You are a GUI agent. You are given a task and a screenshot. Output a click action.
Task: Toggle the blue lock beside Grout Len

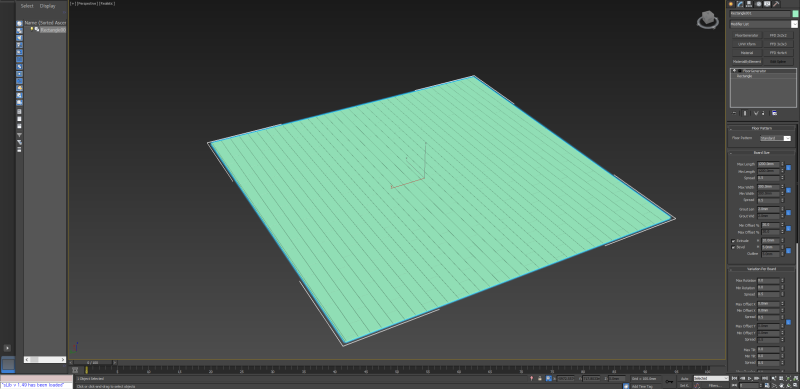point(788,212)
